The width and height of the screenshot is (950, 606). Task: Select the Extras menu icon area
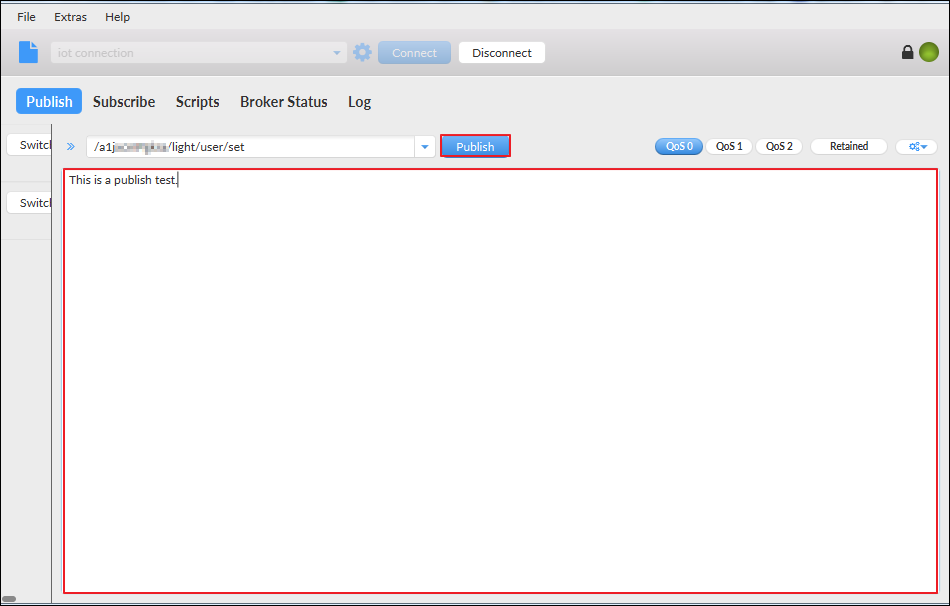click(70, 17)
